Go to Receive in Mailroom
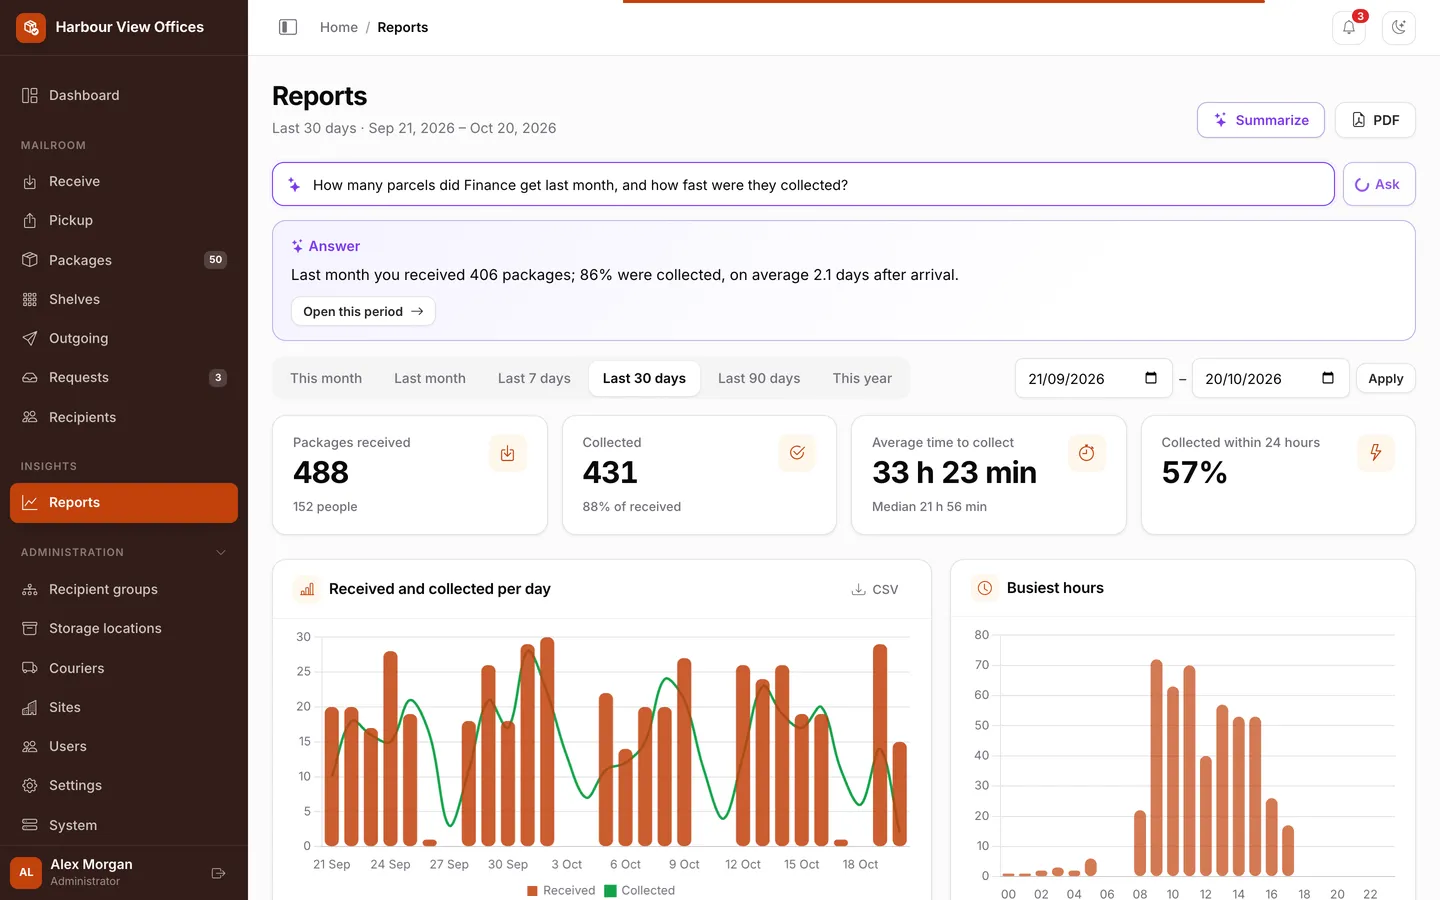 pos(124,181)
